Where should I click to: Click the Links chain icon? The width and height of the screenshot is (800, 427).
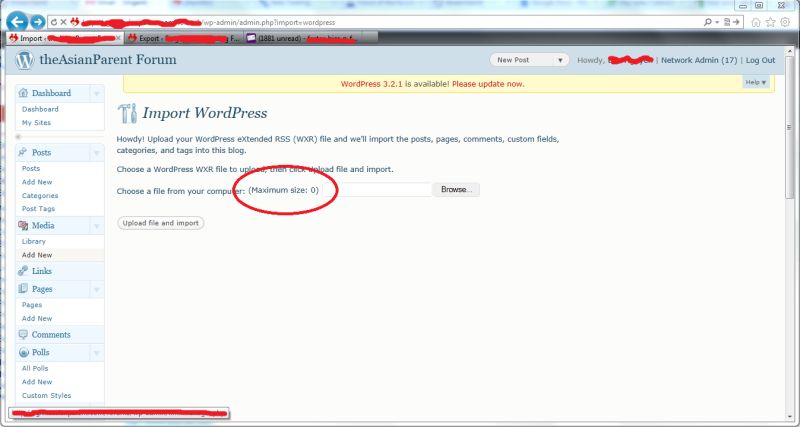[23, 271]
